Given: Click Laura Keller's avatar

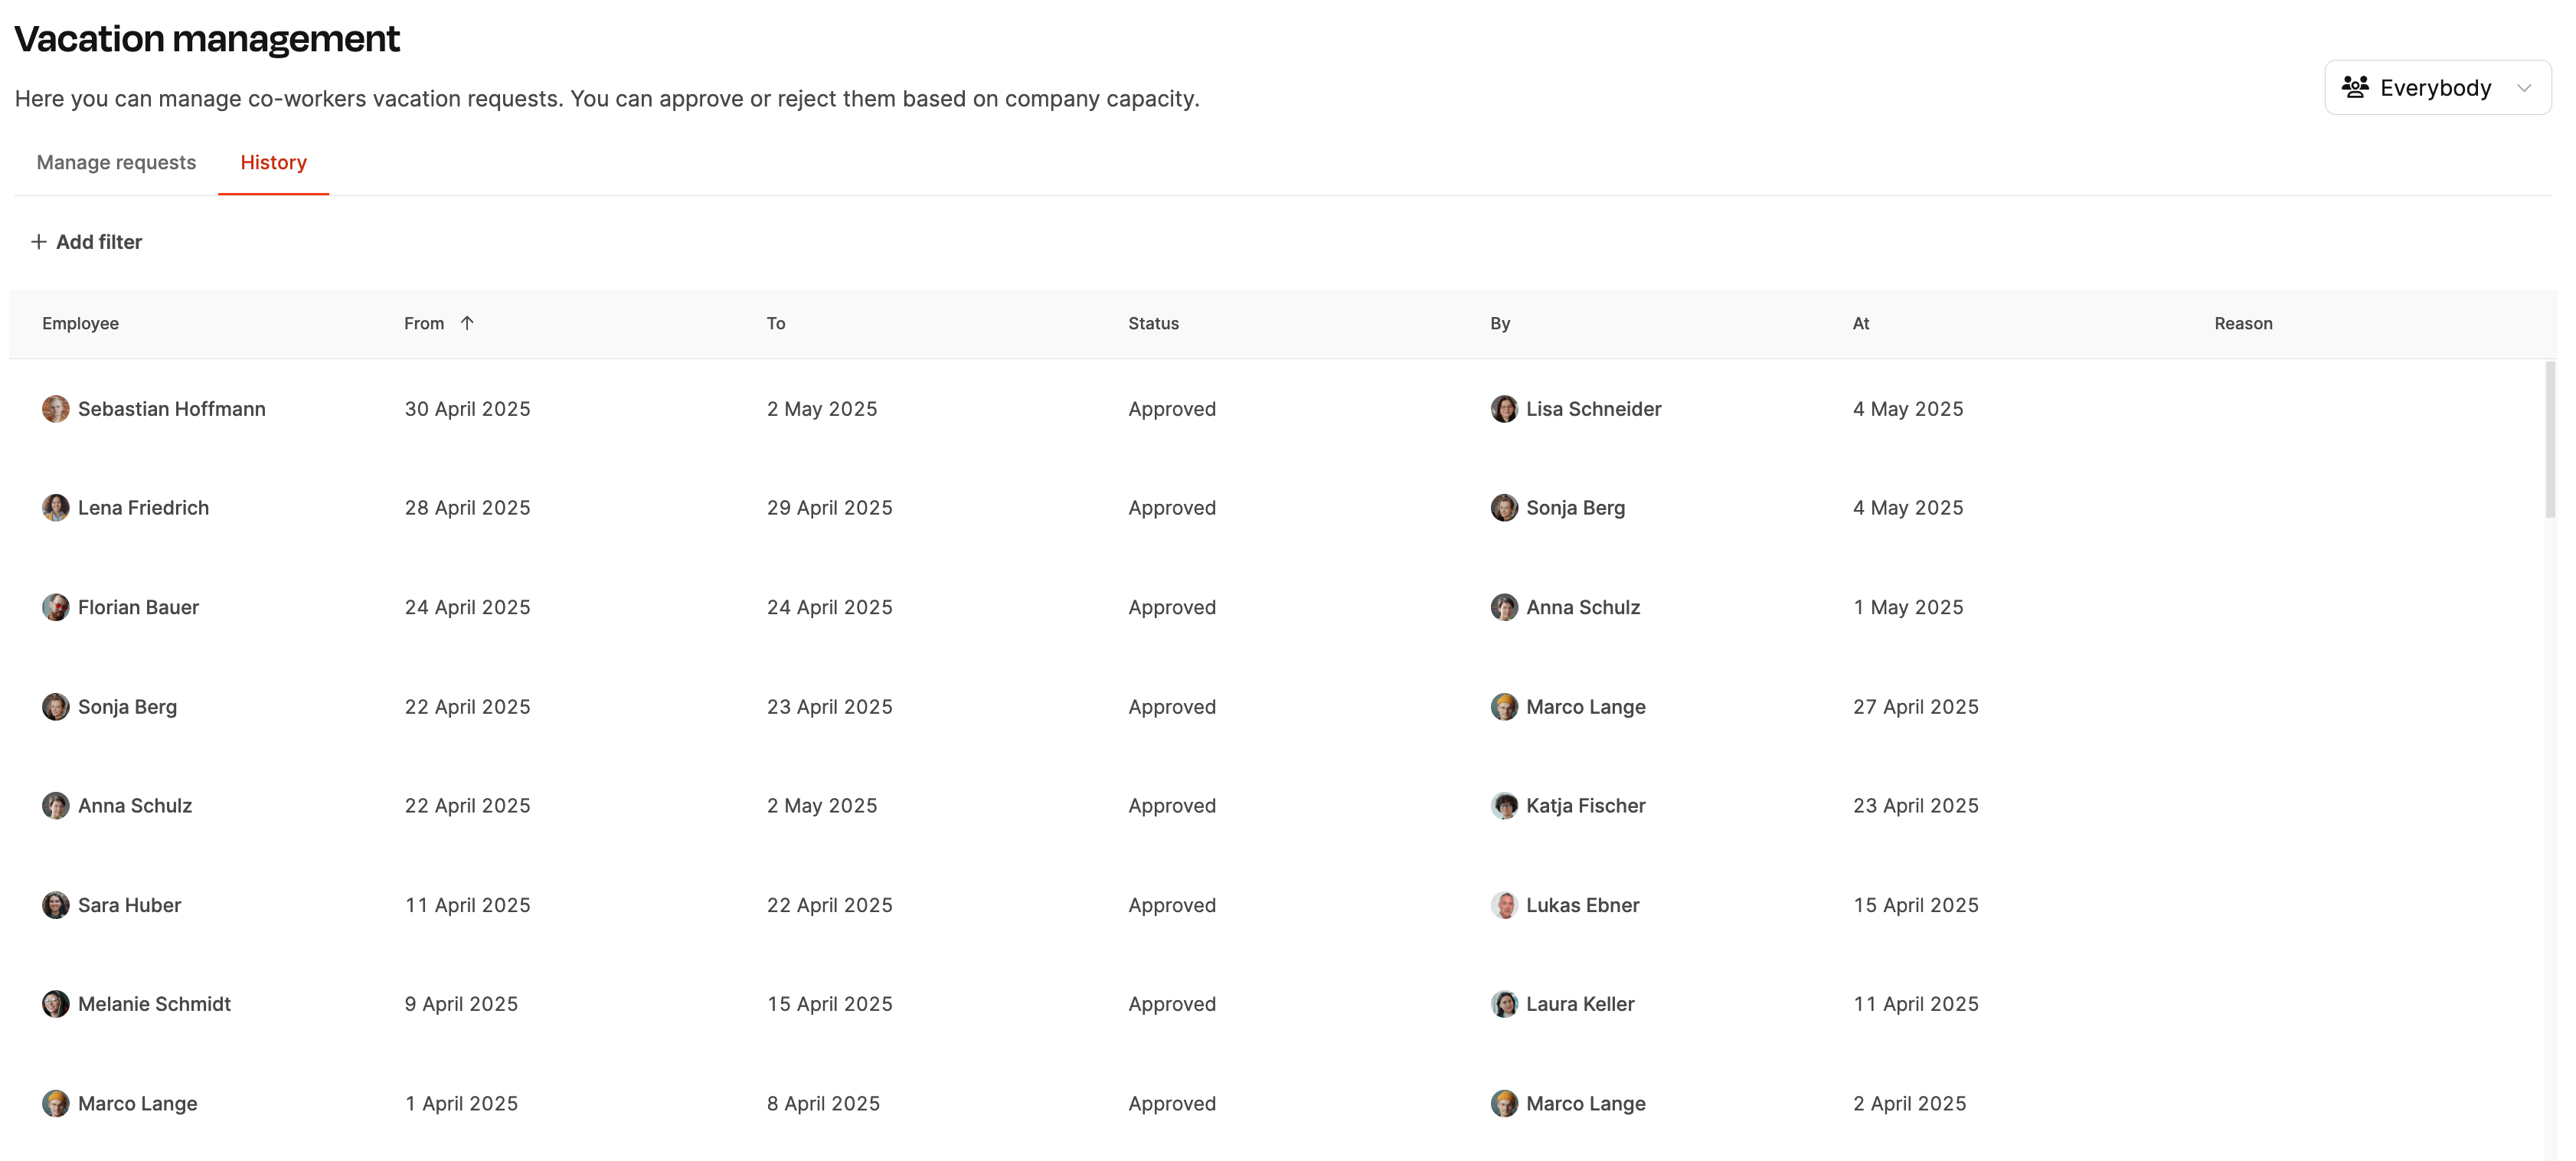Looking at the screenshot, I should [1504, 1004].
